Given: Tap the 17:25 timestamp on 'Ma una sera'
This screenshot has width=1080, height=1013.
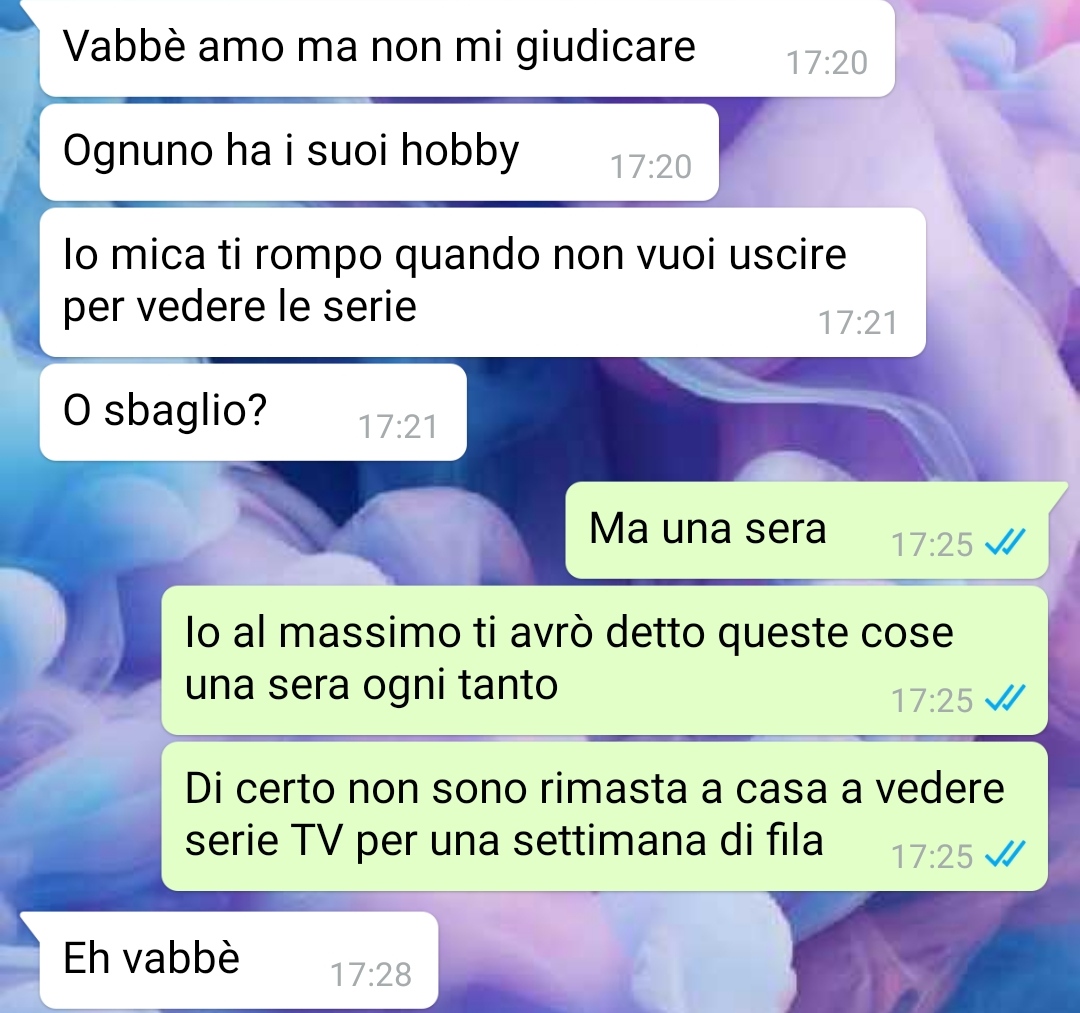Looking at the screenshot, I should (x=932, y=545).
